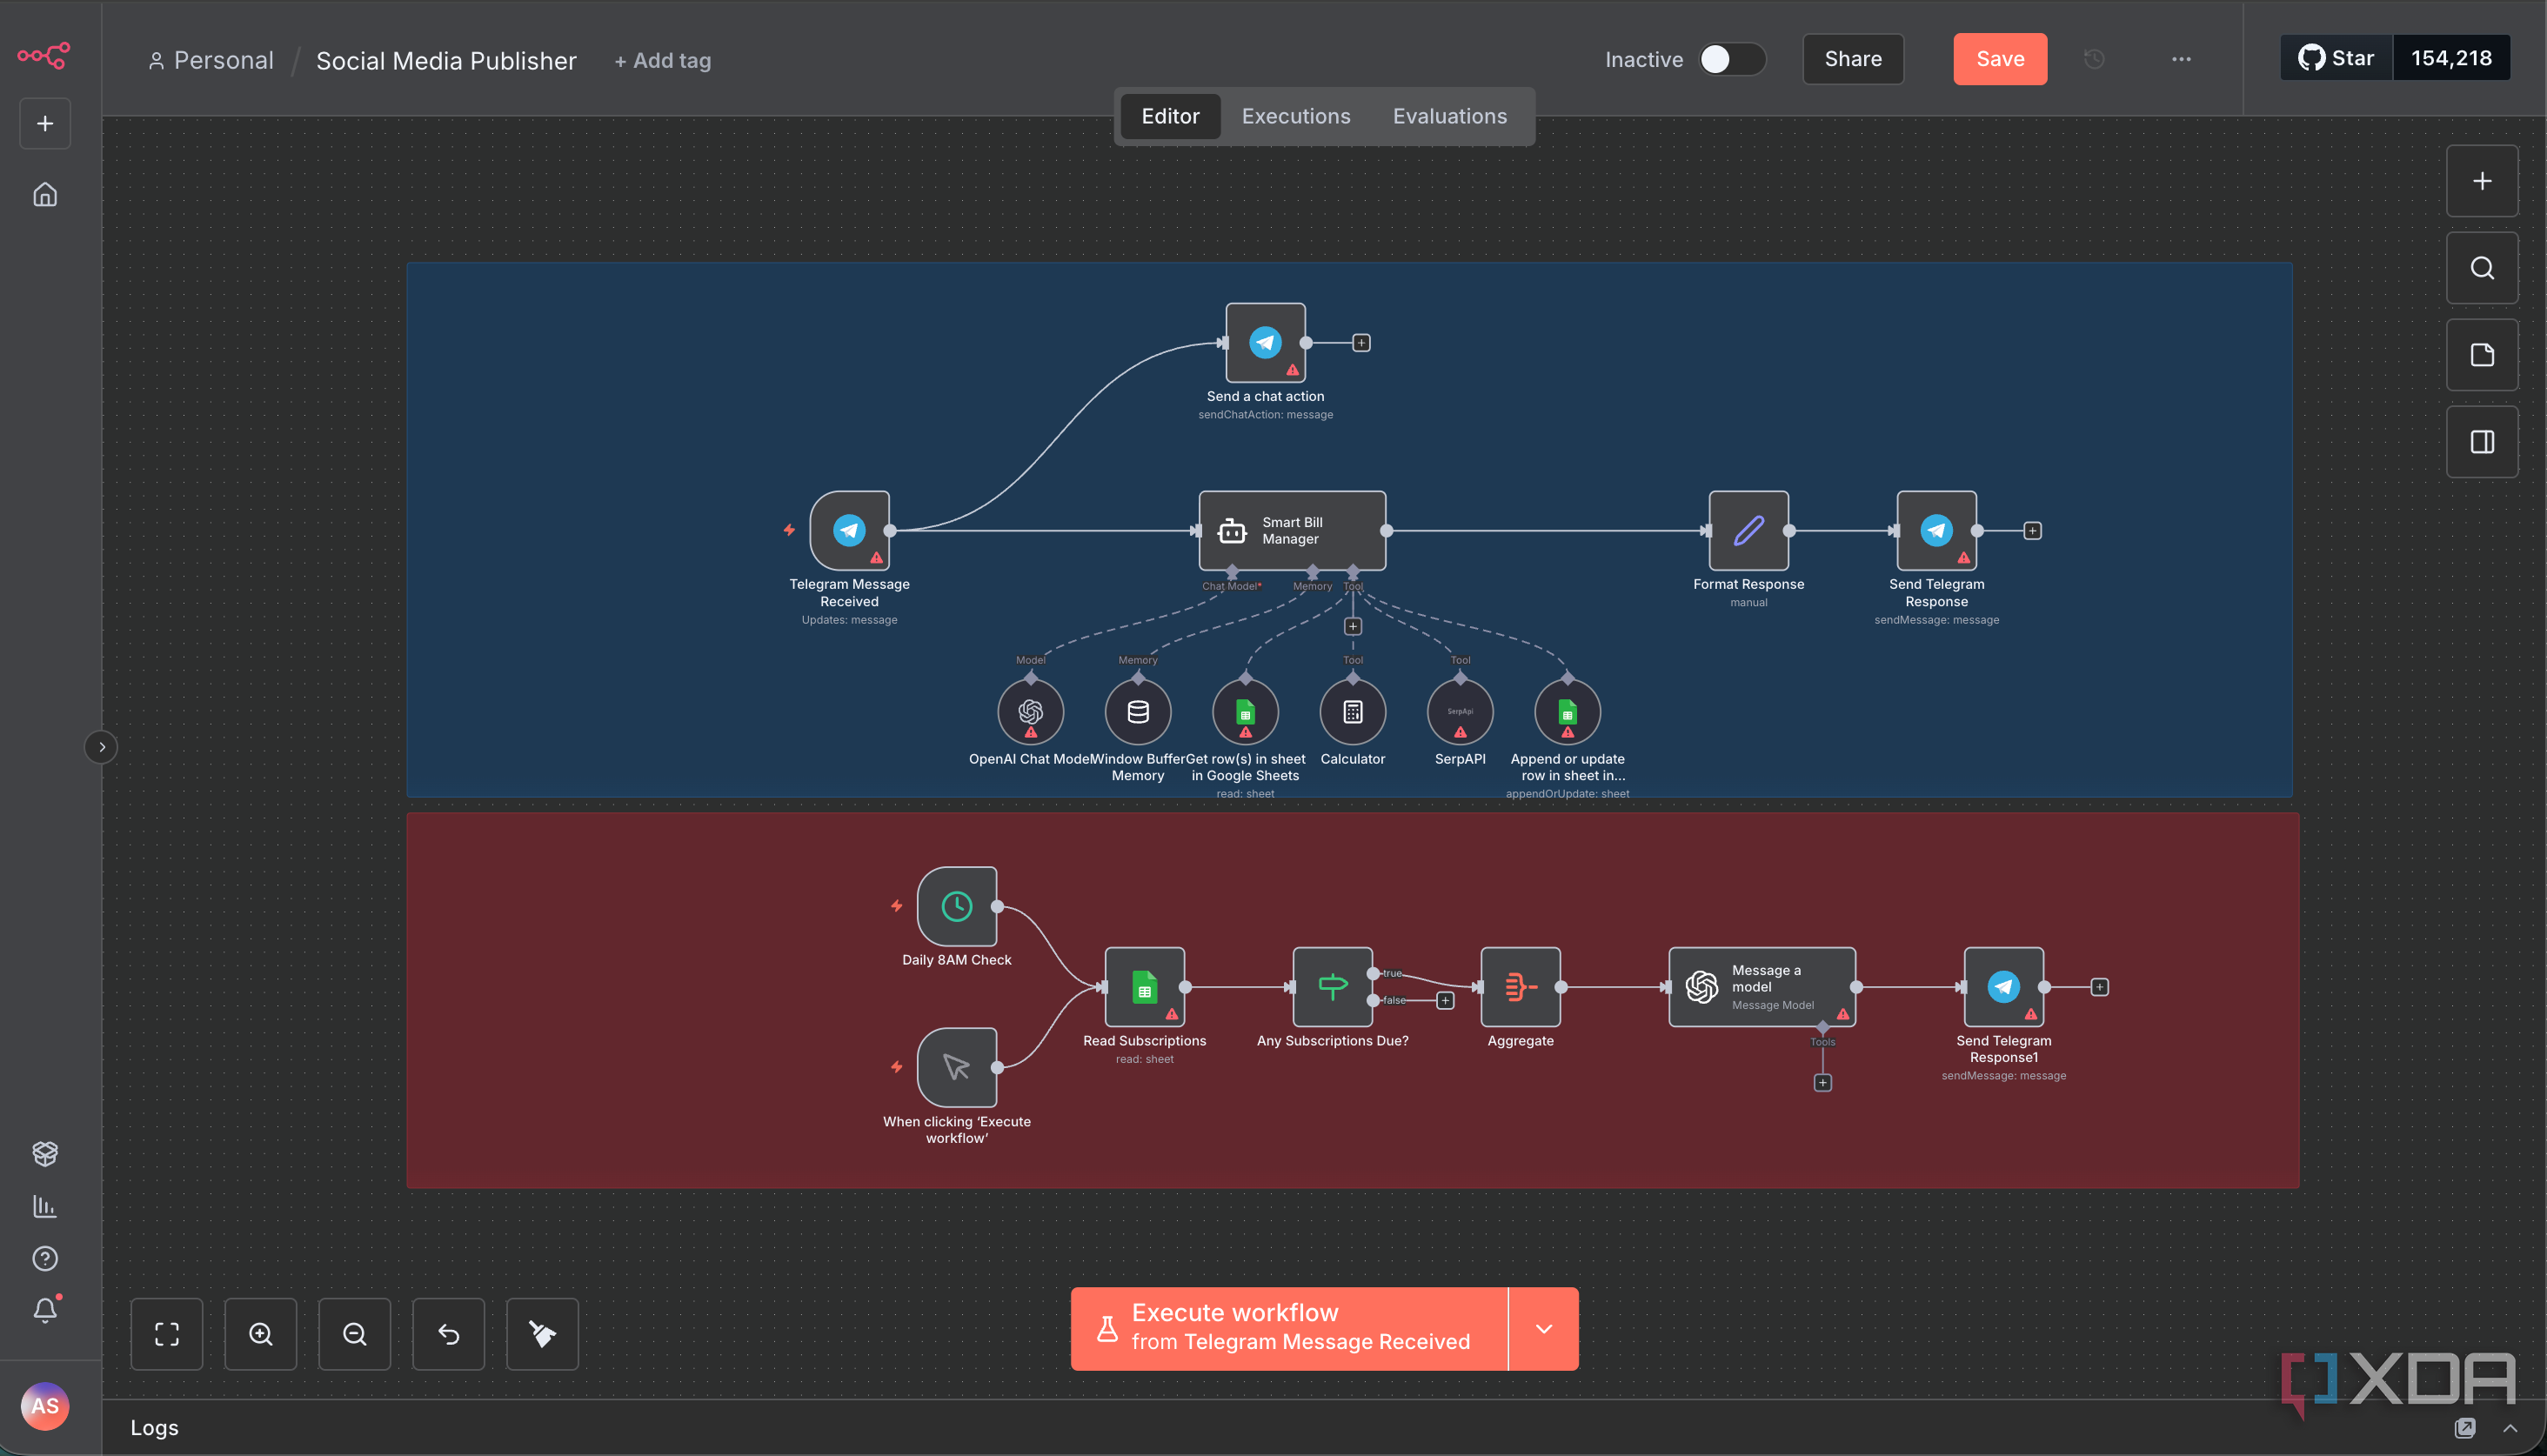Open the three-dot workflow options menu
Screen dimensions: 2547x1456
[x=2181, y=59]
